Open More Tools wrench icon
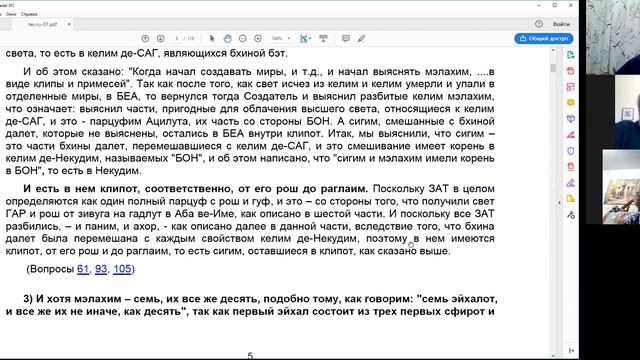 (571, 215)
